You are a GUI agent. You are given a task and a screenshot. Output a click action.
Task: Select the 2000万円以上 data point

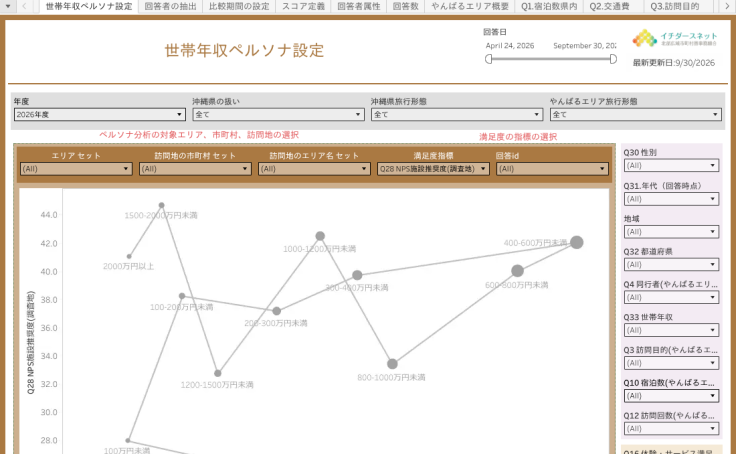[130, 256]
